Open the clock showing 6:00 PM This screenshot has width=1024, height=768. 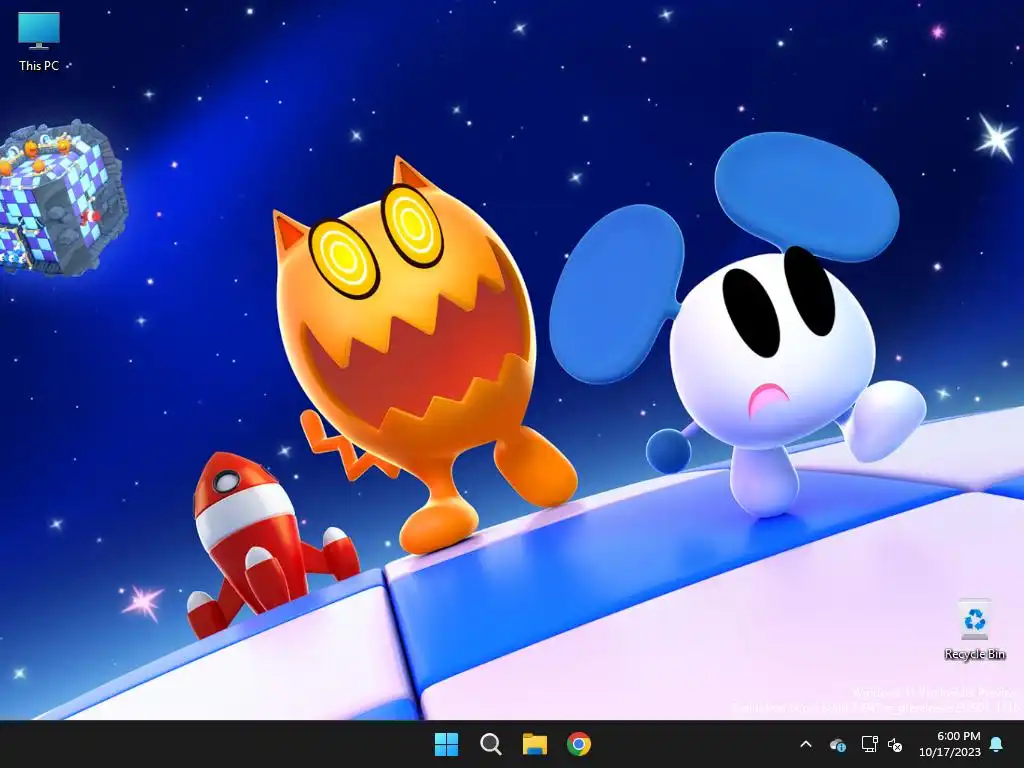pos(958,736)
